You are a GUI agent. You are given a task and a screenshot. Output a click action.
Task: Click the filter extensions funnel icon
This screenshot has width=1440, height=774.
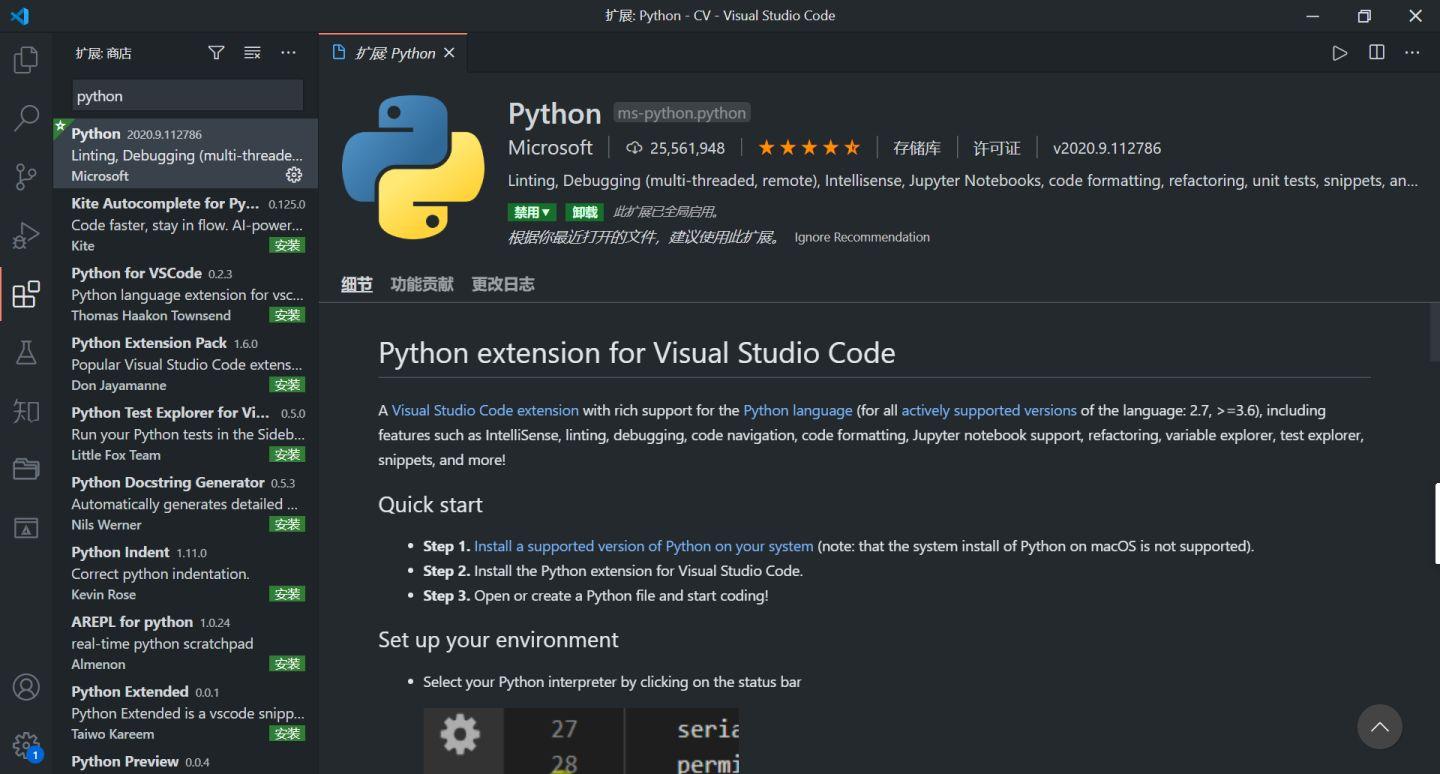pyautogui.click(x=216, y=52)
